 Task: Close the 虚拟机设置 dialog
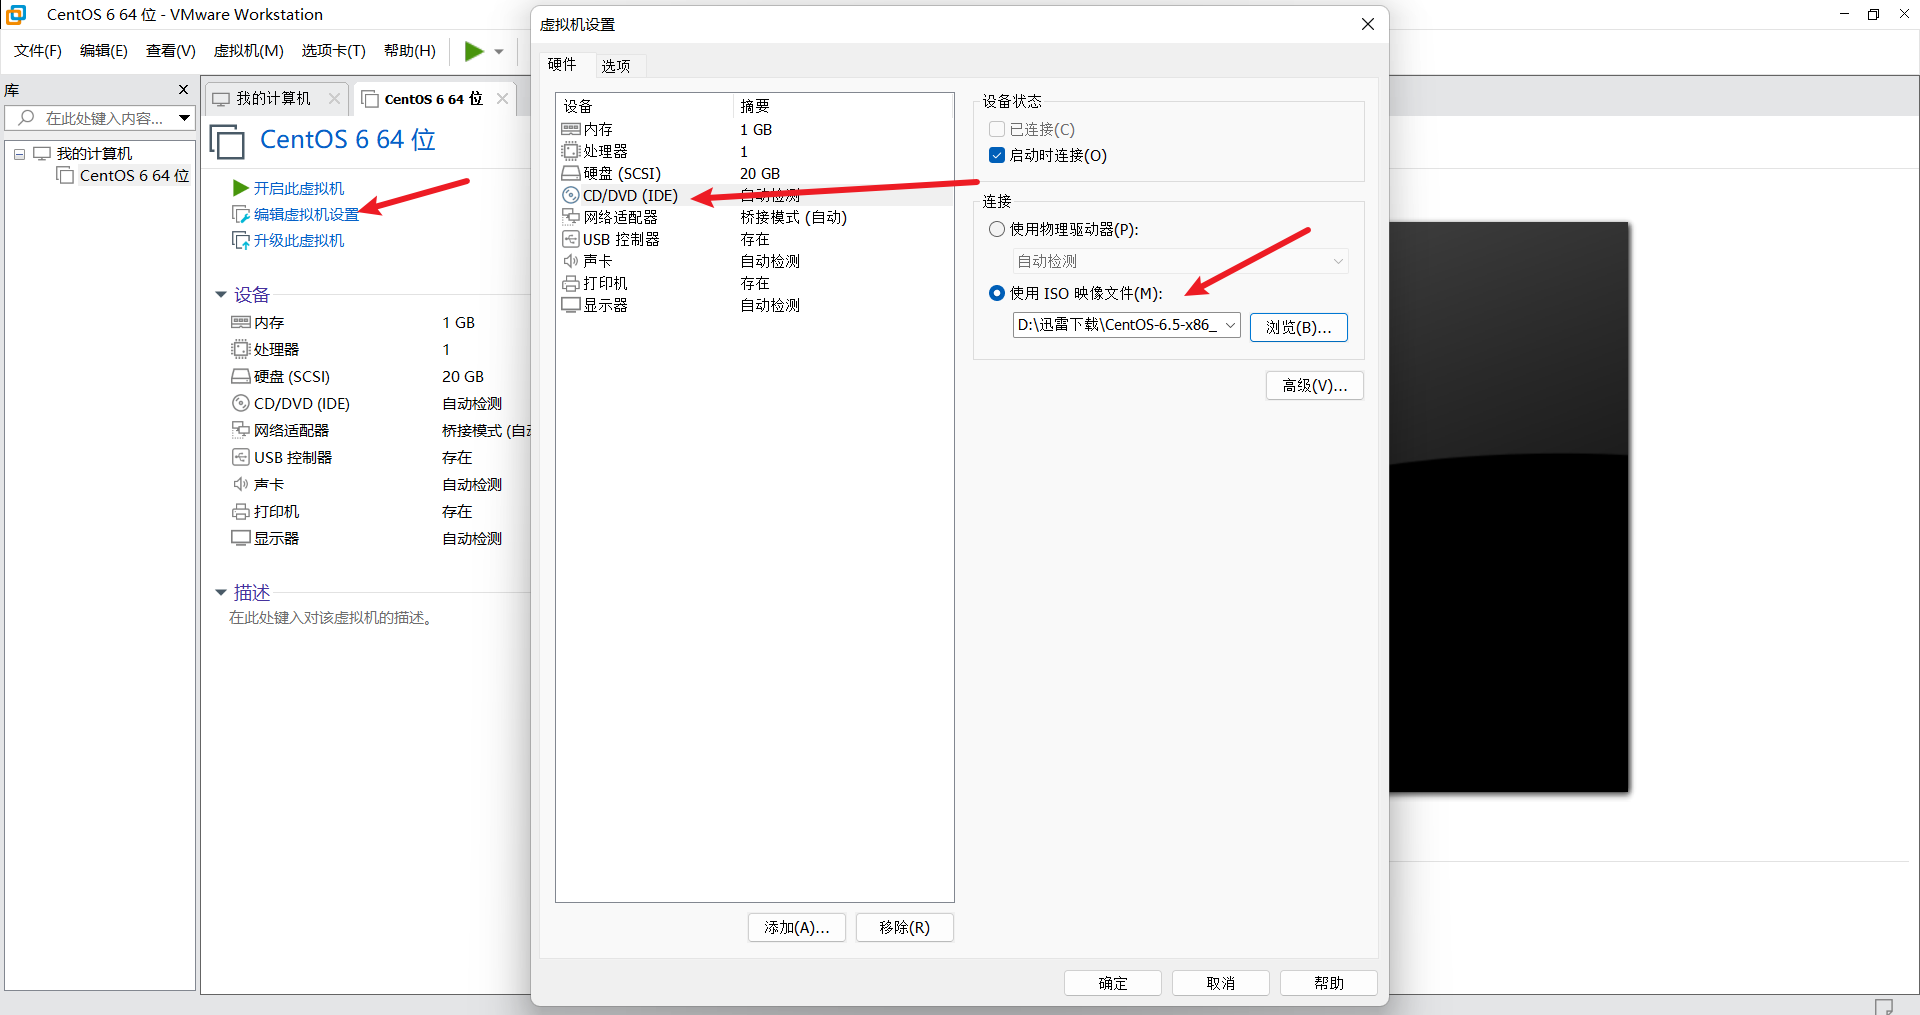click(1367, 24)
